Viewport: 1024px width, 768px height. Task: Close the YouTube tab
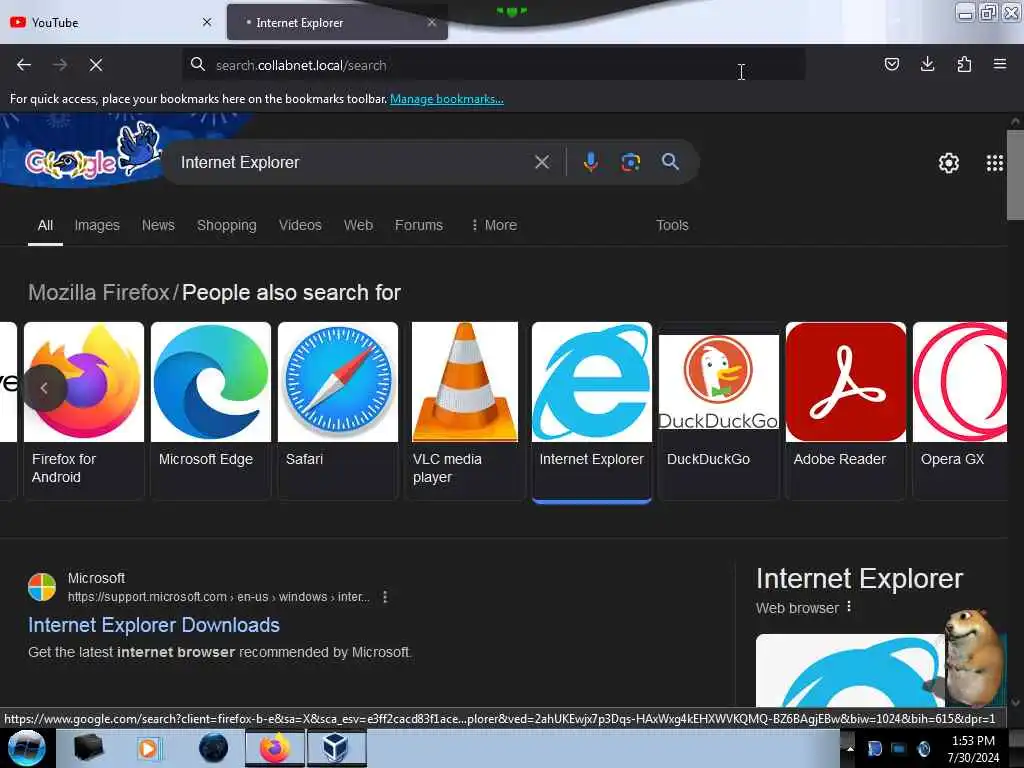(207, 22)
